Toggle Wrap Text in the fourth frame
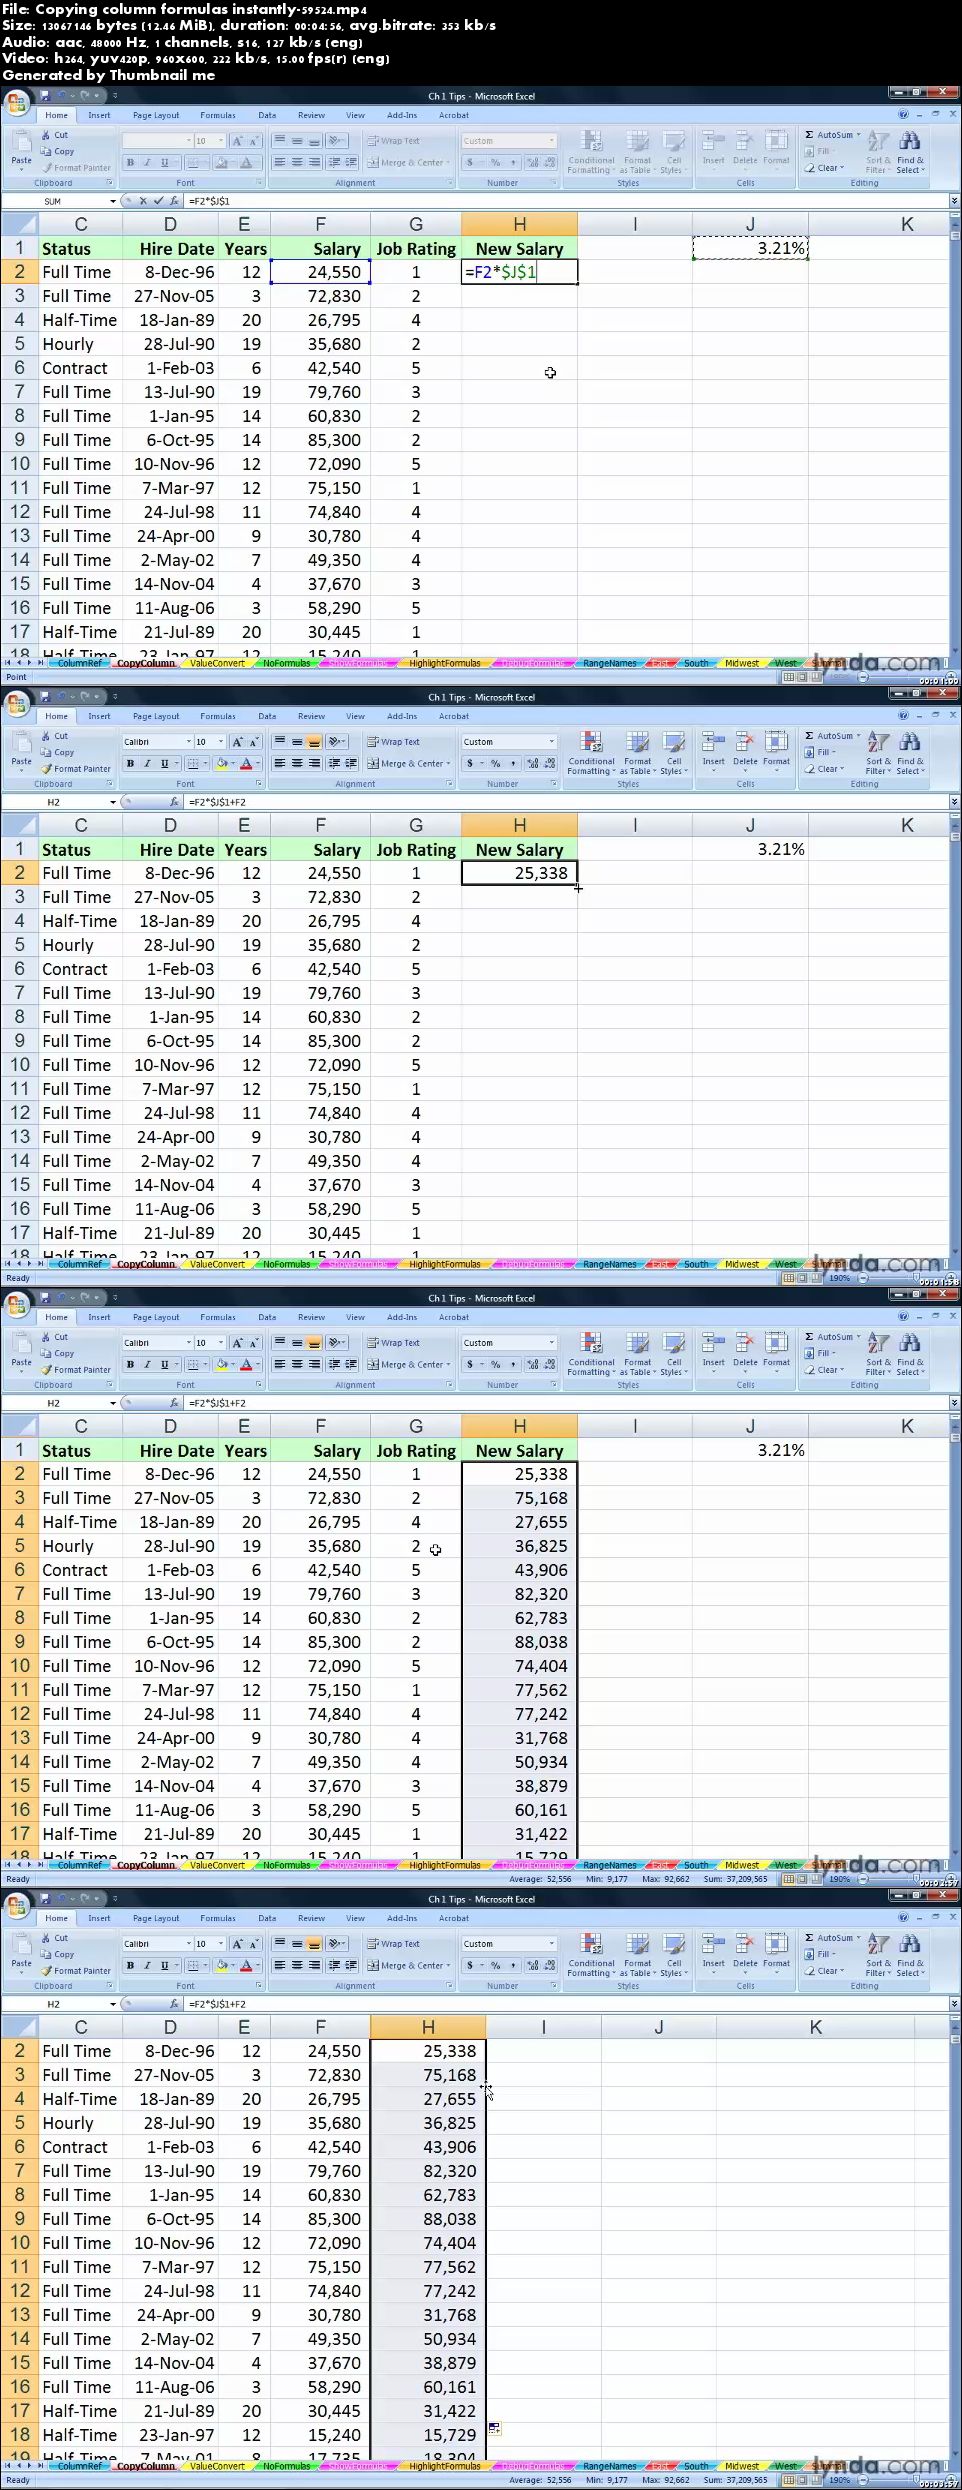 tap(393, 1944)
